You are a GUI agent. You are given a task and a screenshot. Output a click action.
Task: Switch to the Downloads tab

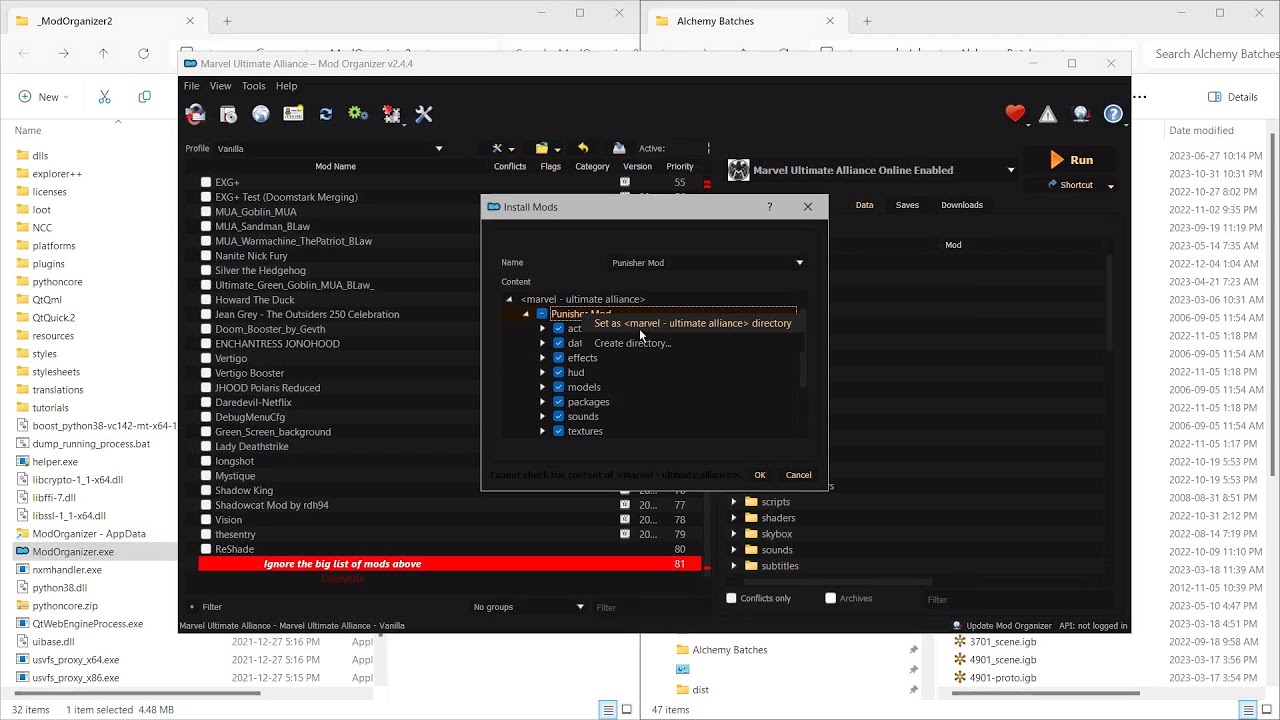[962, 205]
